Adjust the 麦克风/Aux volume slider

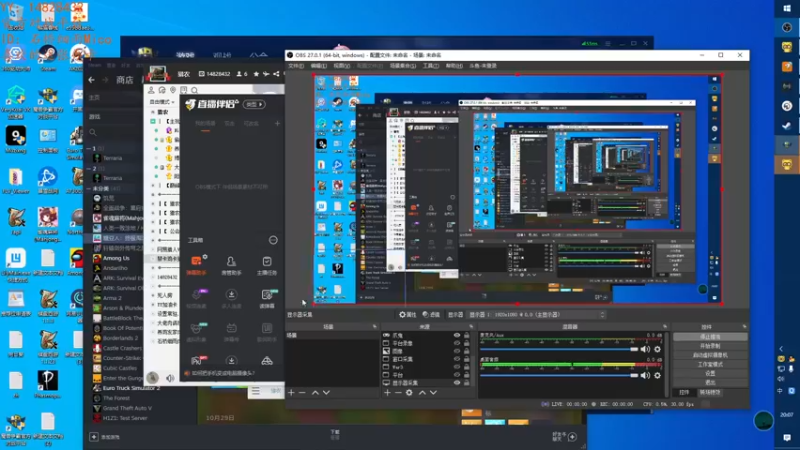click(559, 349)
